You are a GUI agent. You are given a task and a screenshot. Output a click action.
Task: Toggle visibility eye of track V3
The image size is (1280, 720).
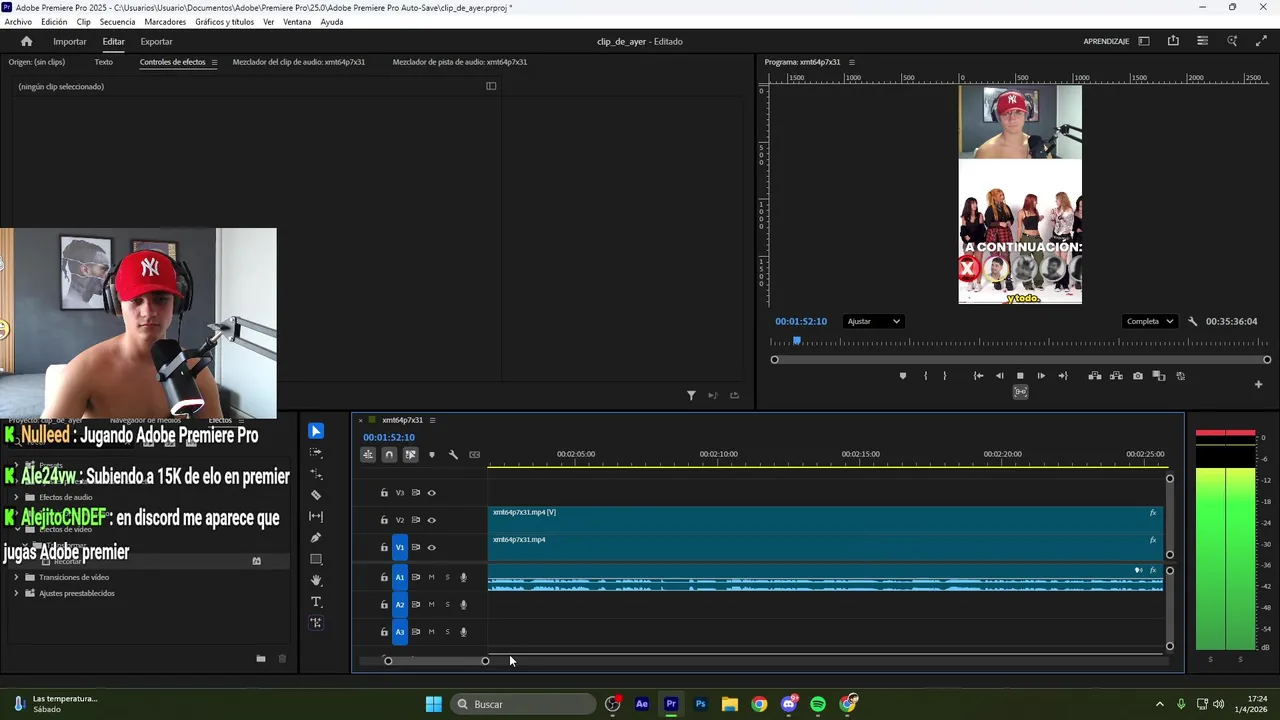pyautogui.click(x=432, y=493)
